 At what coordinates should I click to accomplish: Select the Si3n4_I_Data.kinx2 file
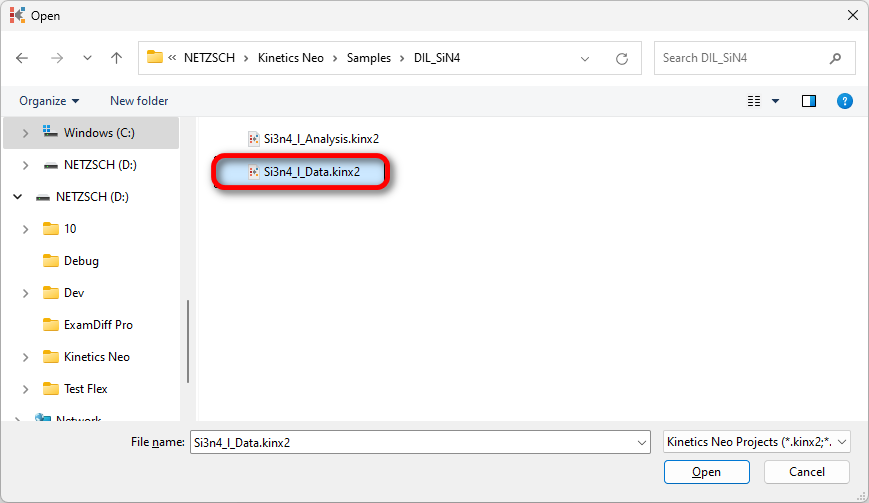(x=310, y=172)
